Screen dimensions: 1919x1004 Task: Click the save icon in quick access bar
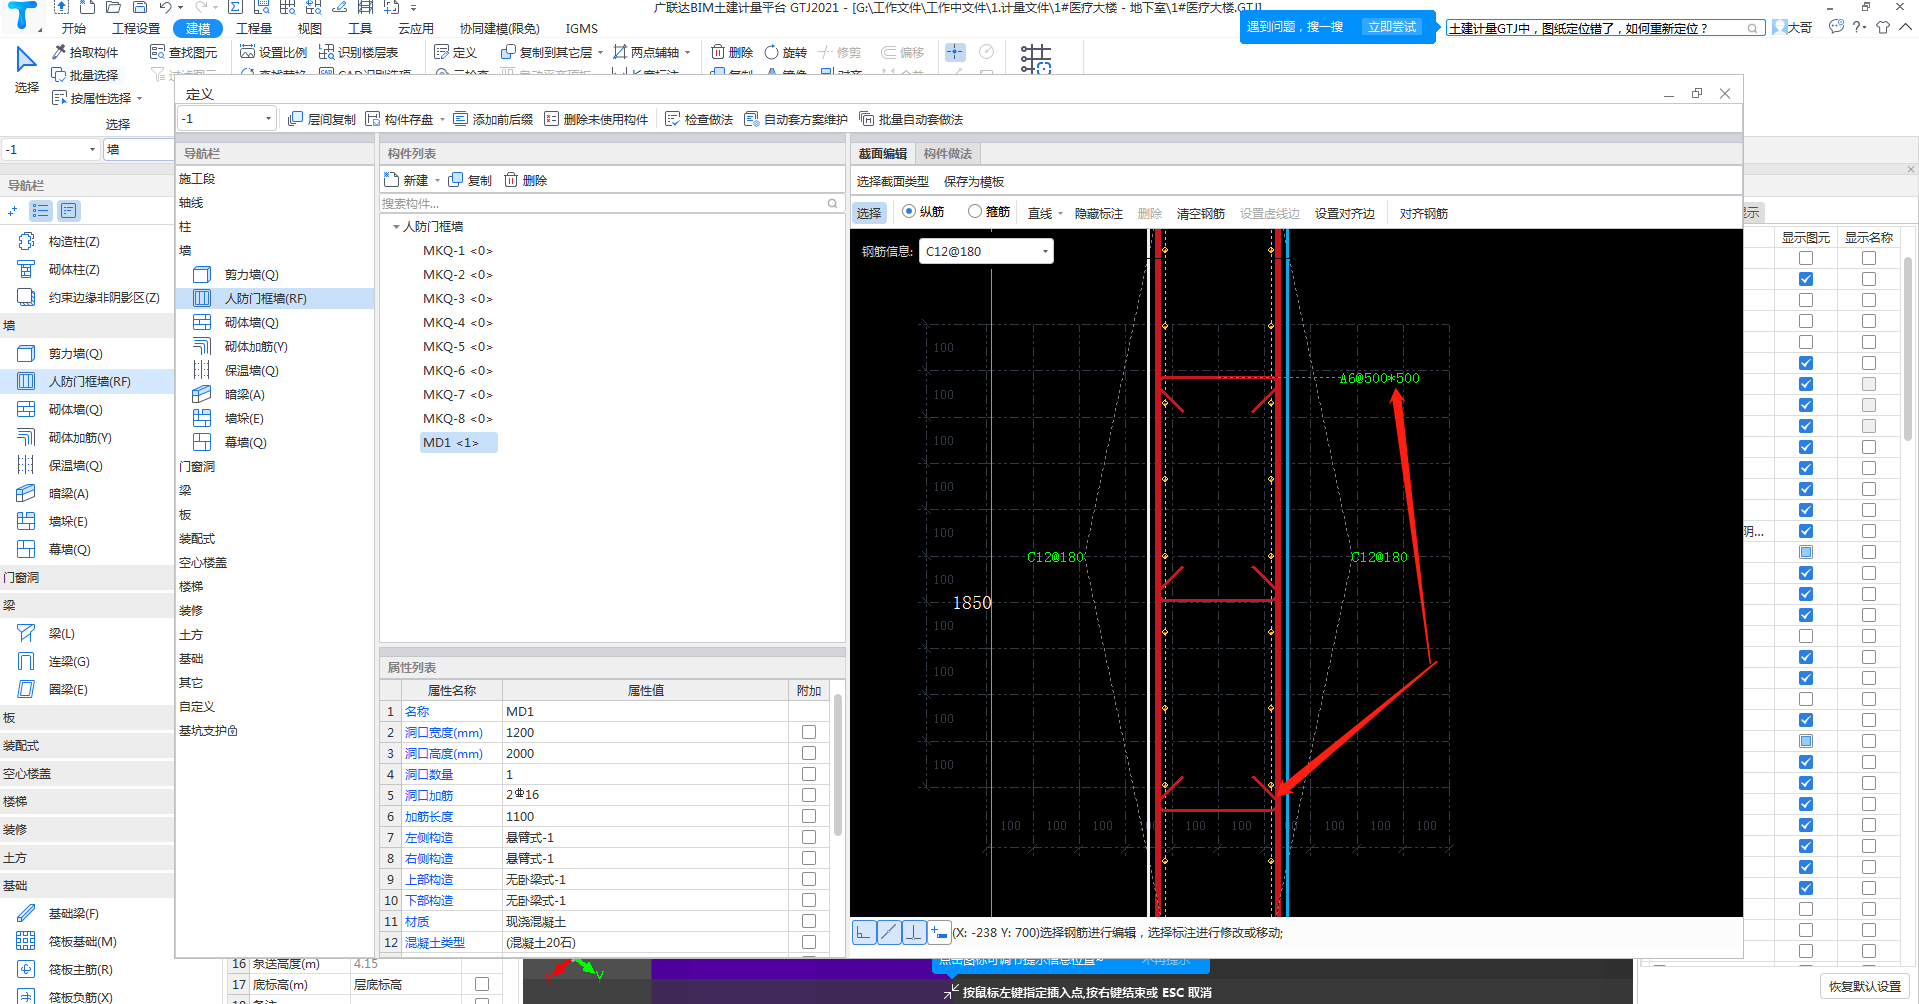point(140,7)
